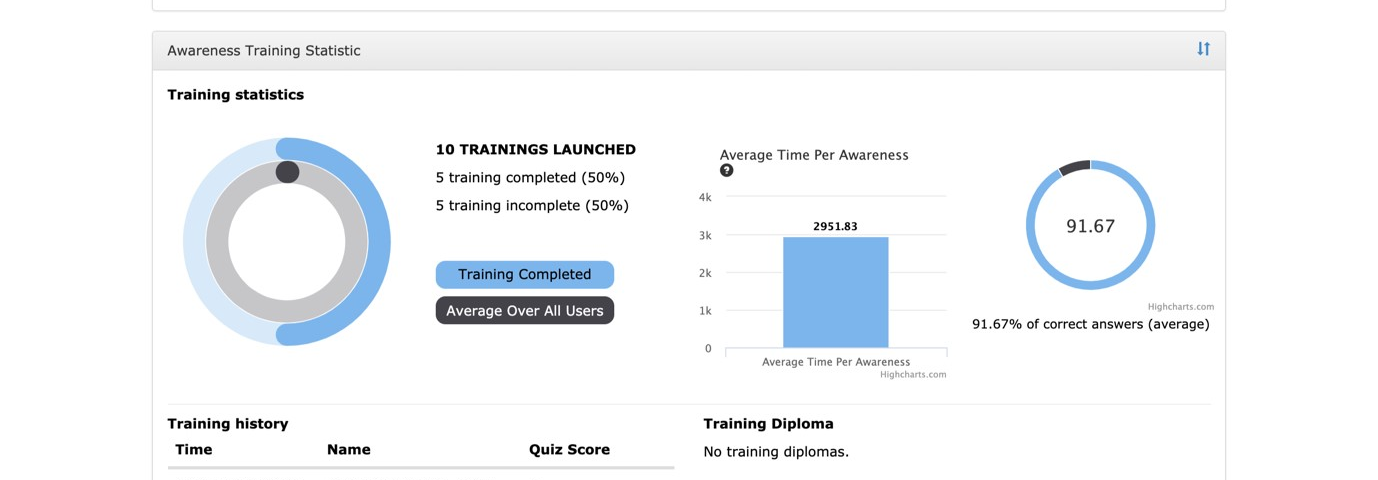Screen dimensions: 1378x480
Task: Click the Awareness Training Statistic panel title
Action: (264, 51)
